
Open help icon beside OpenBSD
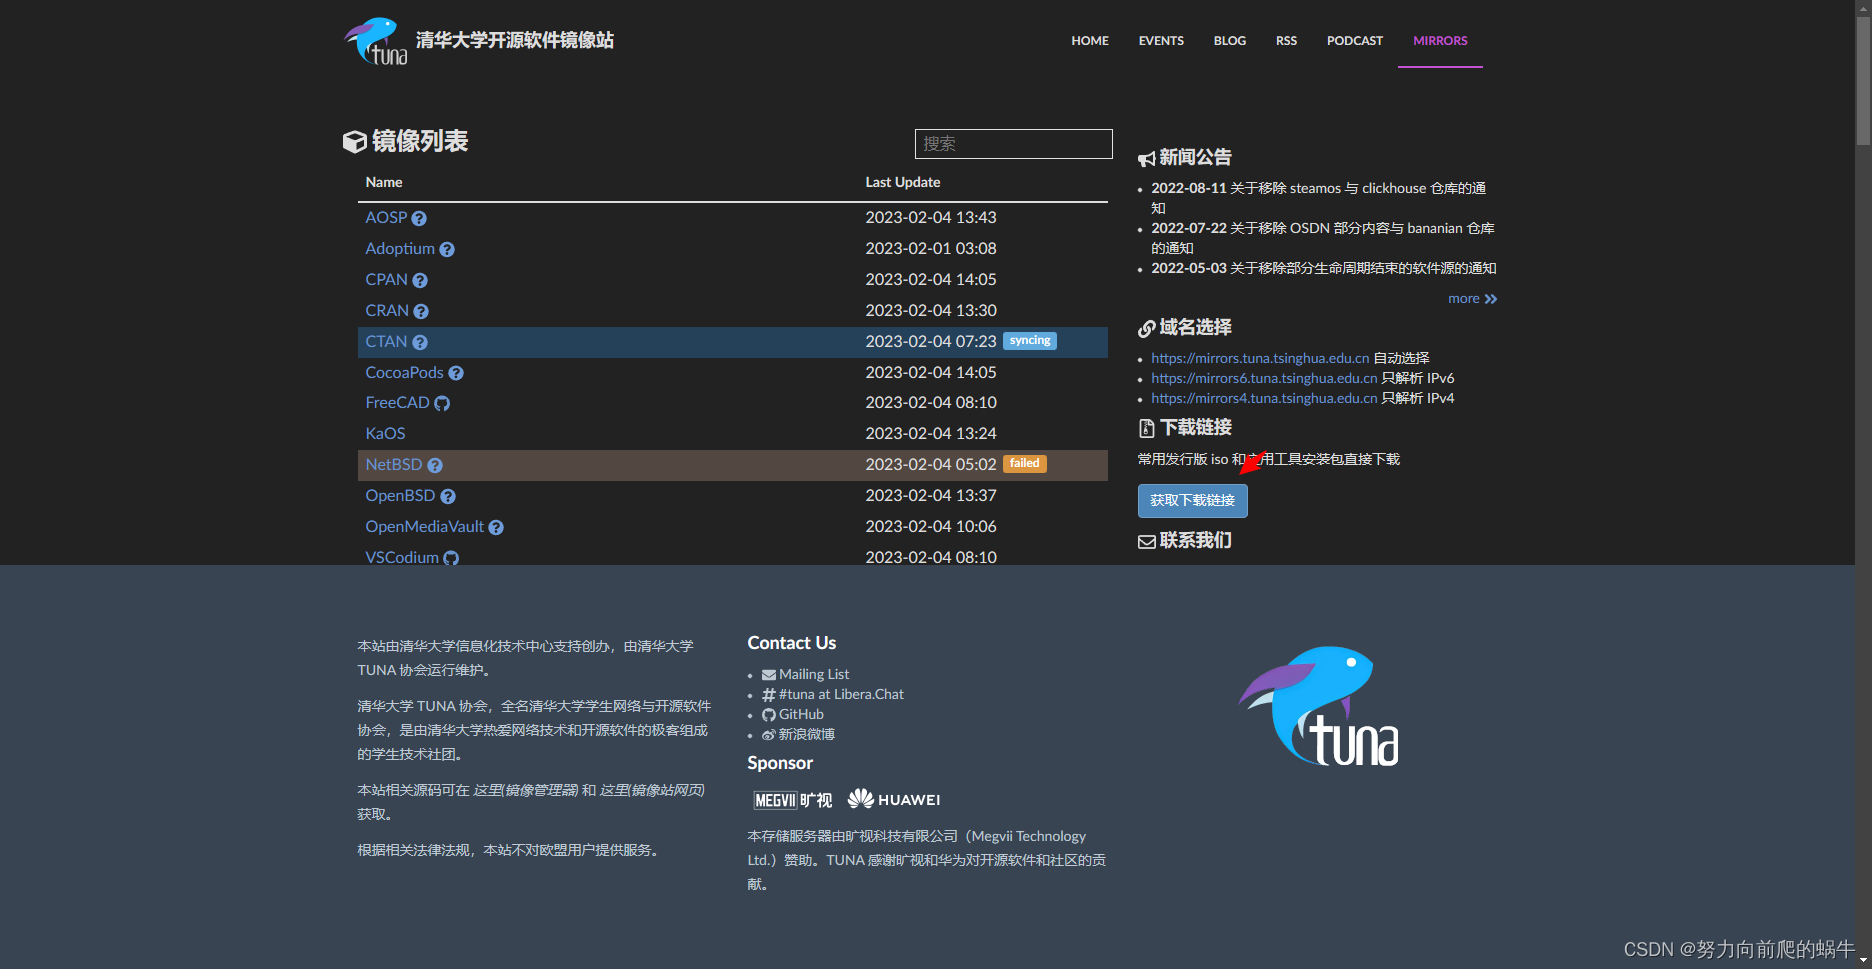448,496
